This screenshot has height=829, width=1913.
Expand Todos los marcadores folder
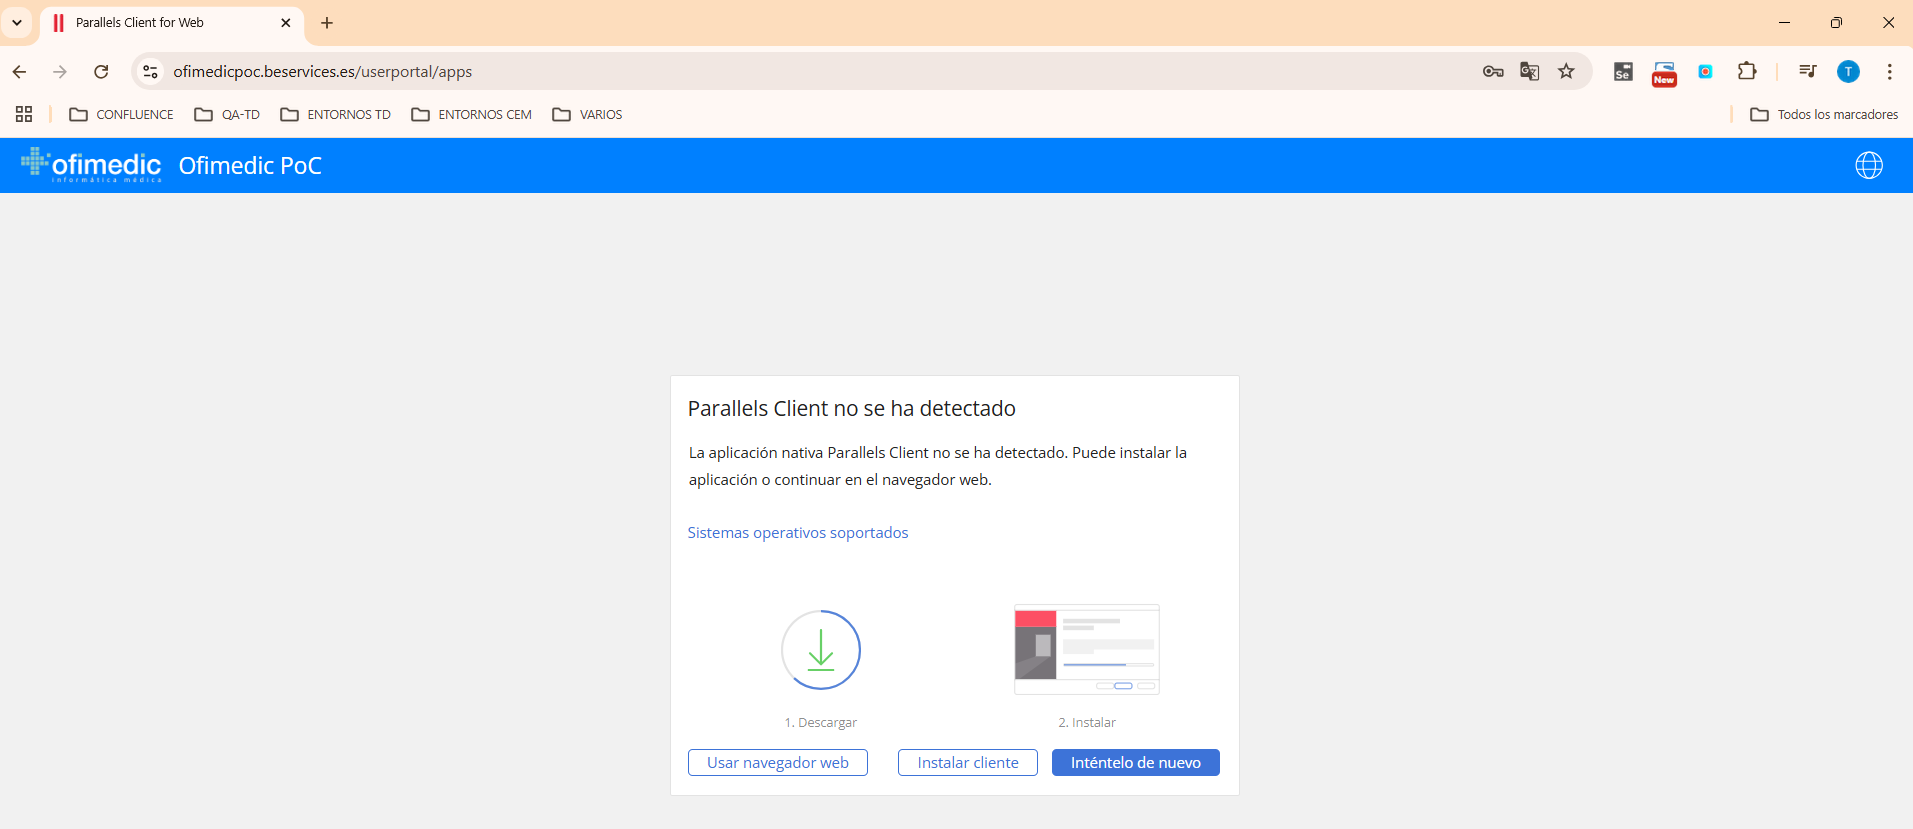[x=1824, y=114]
